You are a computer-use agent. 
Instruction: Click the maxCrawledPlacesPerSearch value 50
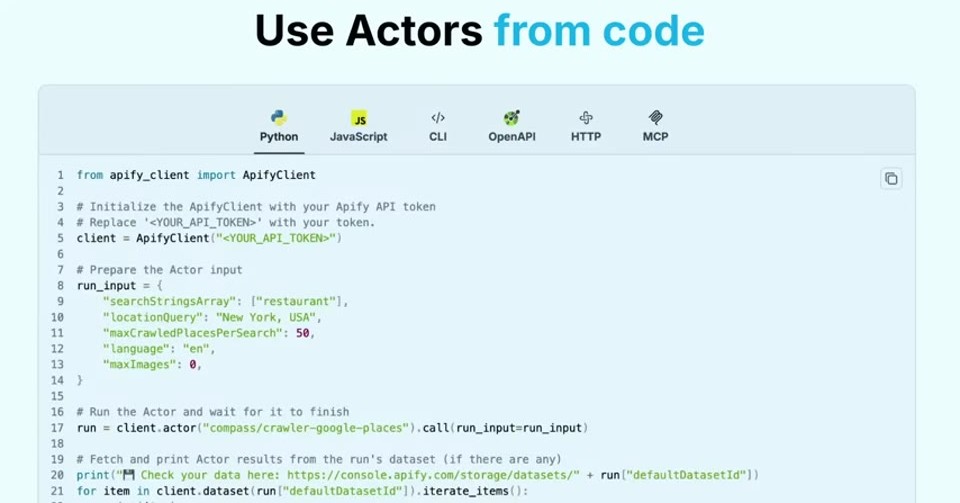(x=302, y=333)
